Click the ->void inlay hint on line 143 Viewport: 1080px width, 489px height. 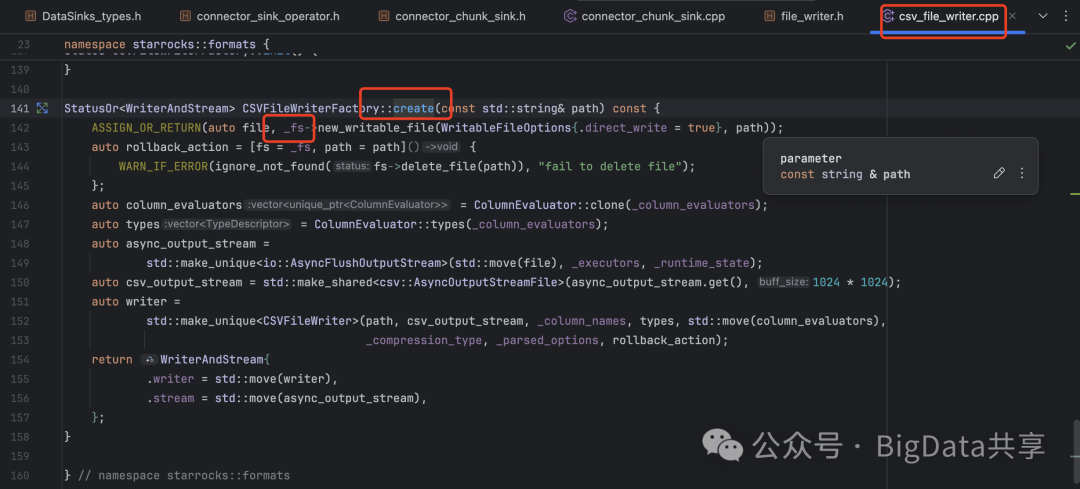point(440,147)
